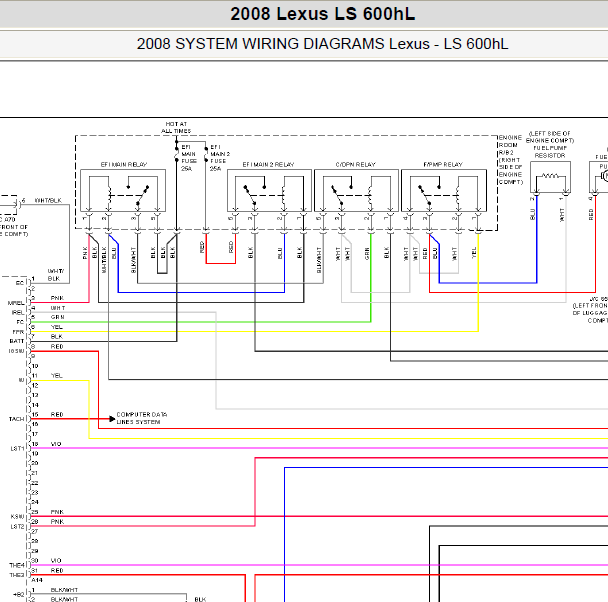
Task: Click the "COMPUTER DATA LINES SYSTEM" reference
Action: (x=142, y=418)
